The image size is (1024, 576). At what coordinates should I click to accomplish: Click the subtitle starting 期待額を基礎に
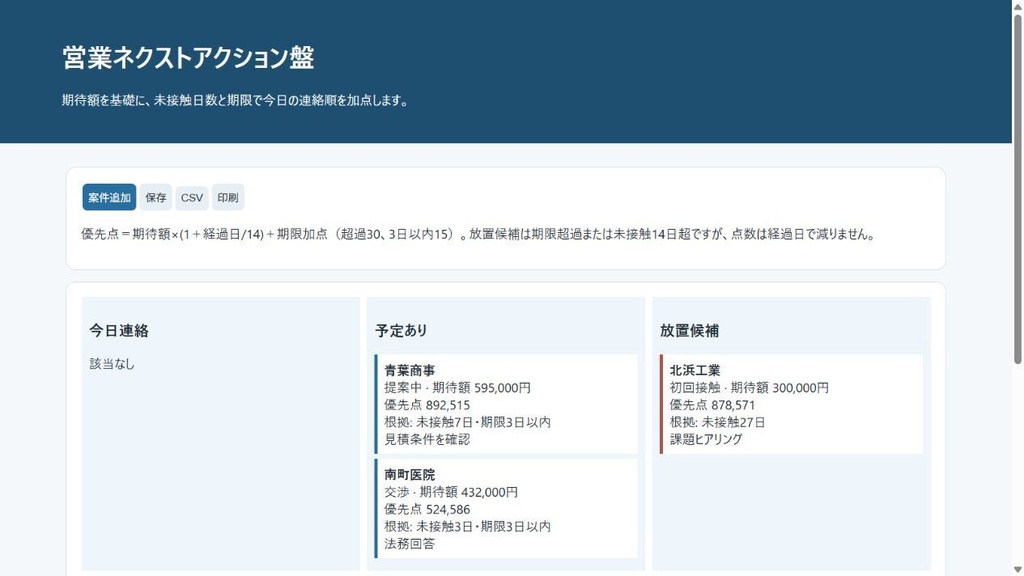pos(235,101)
